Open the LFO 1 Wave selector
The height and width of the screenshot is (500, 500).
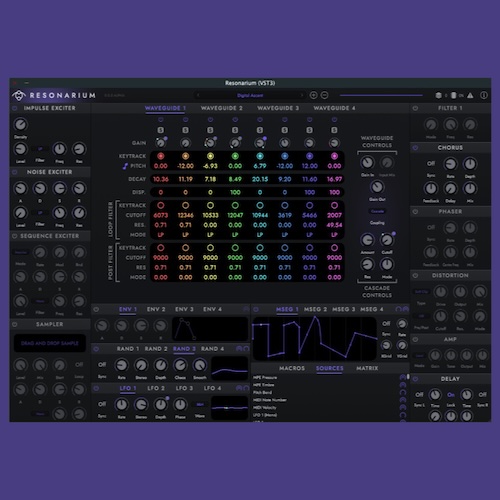tap(200, 405)
